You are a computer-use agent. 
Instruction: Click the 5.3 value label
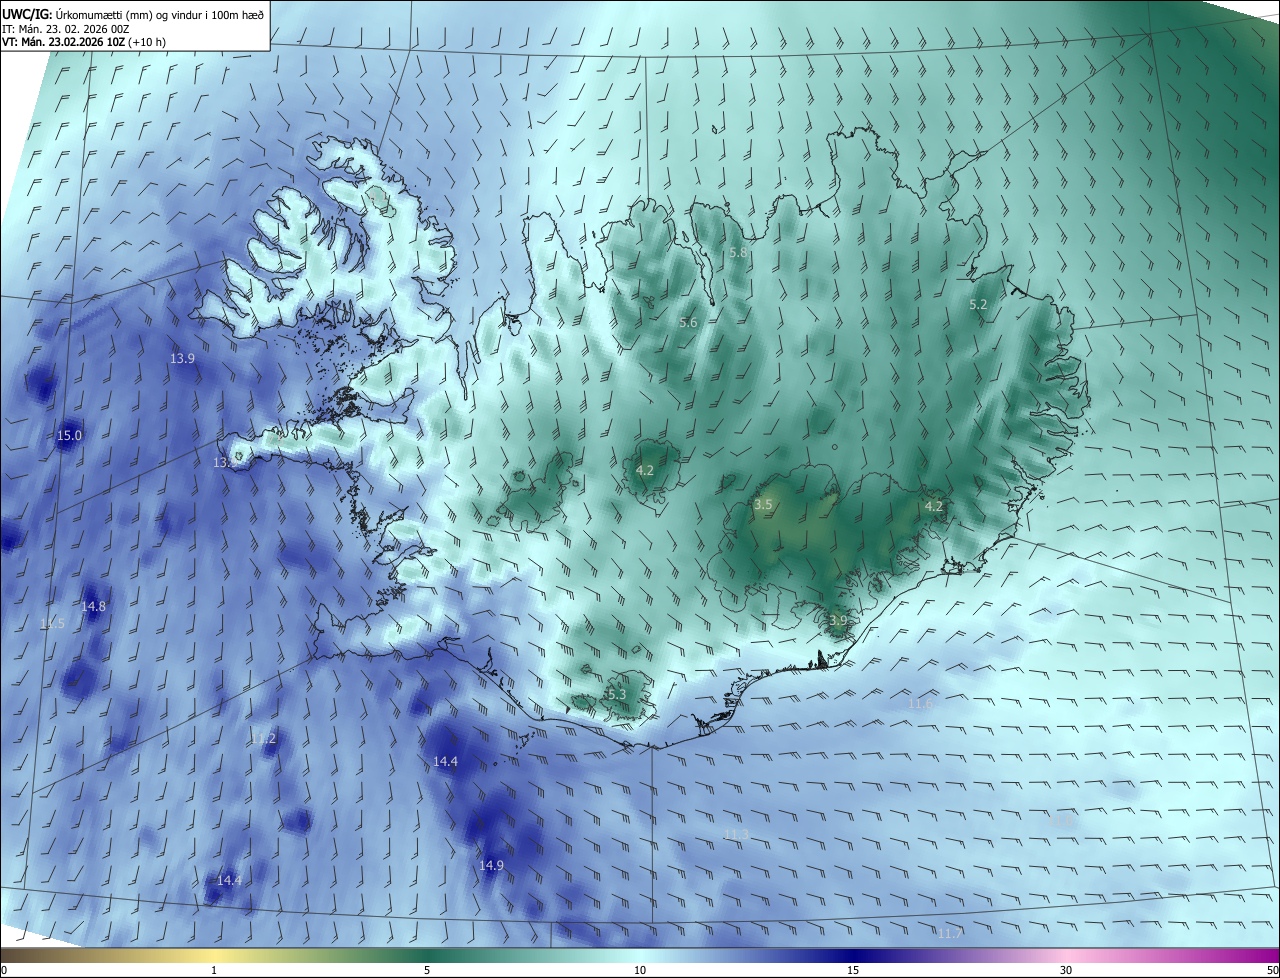tap(616, 694)
